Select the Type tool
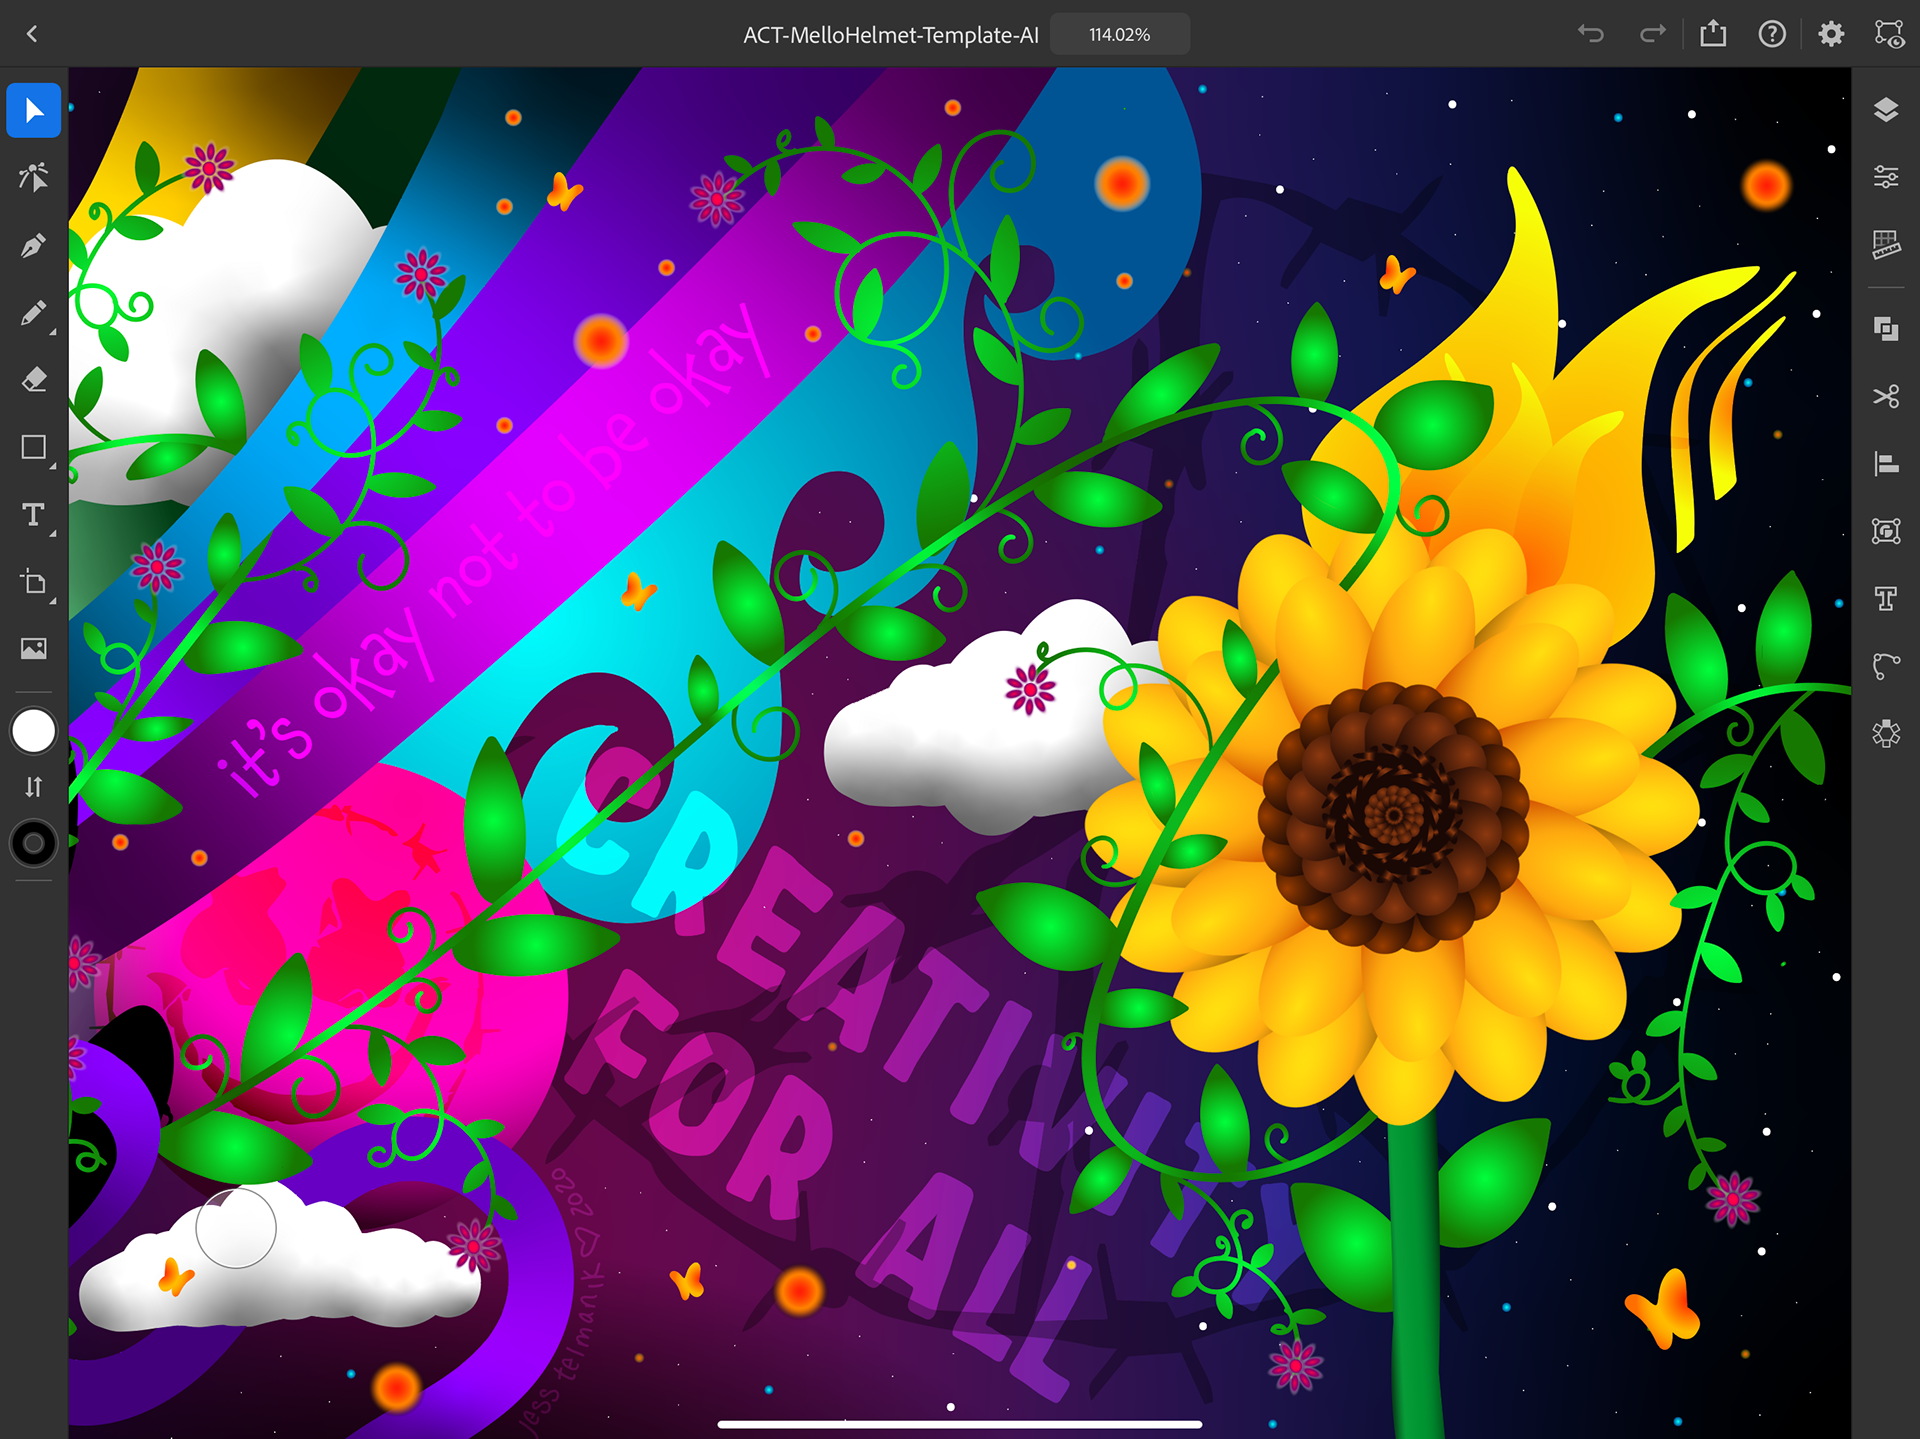This screenshot has height=1439, width=1920. tap(34, 515)
